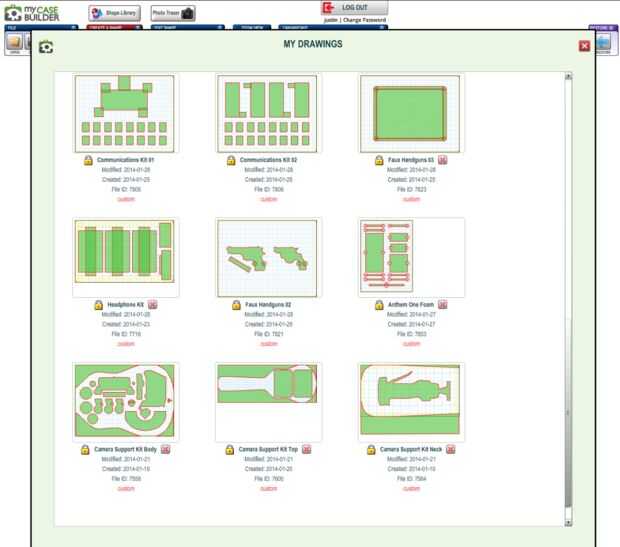Click the undo arrow icon at far right toolbar

click(x=603, y=42)
